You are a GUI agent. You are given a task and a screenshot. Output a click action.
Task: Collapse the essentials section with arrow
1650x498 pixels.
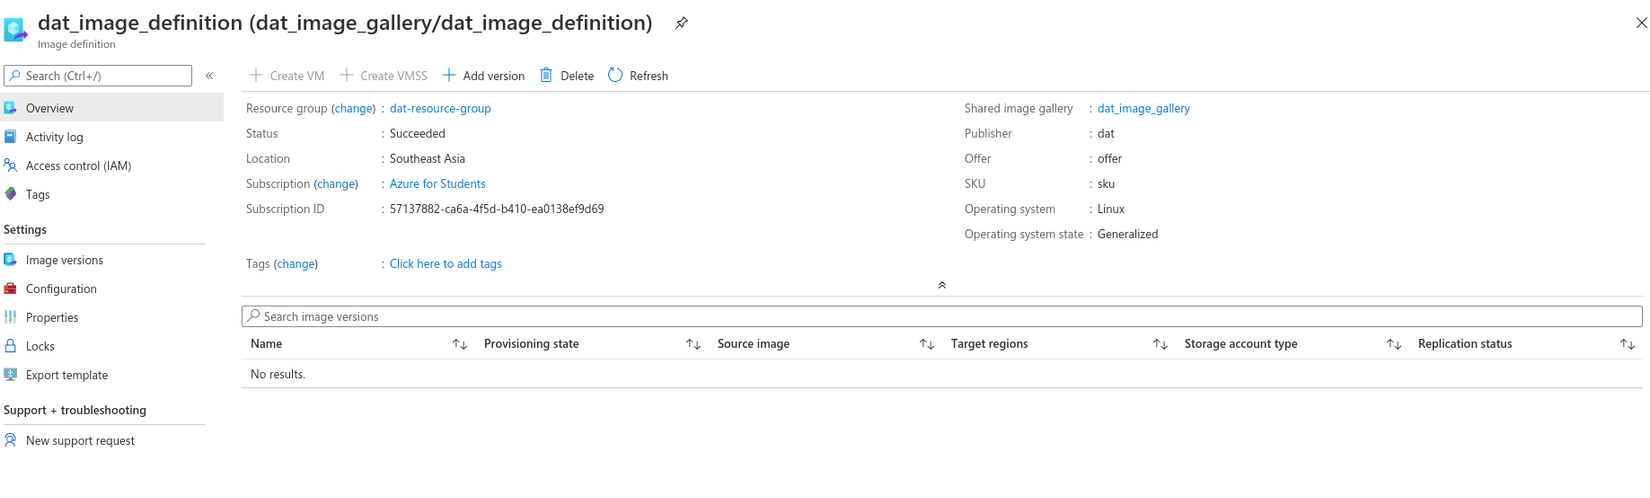tap(941, 285)
